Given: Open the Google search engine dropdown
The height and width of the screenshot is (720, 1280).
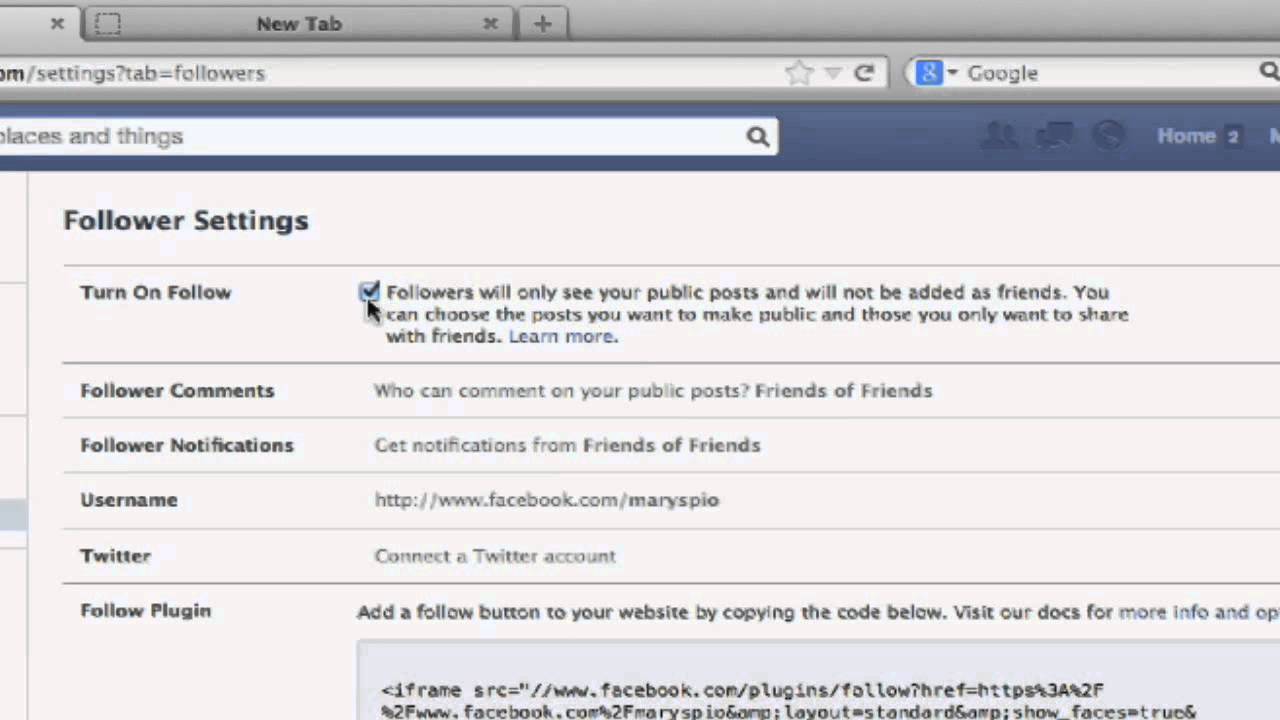Looking at the screenshot, I should click(937, 73).
